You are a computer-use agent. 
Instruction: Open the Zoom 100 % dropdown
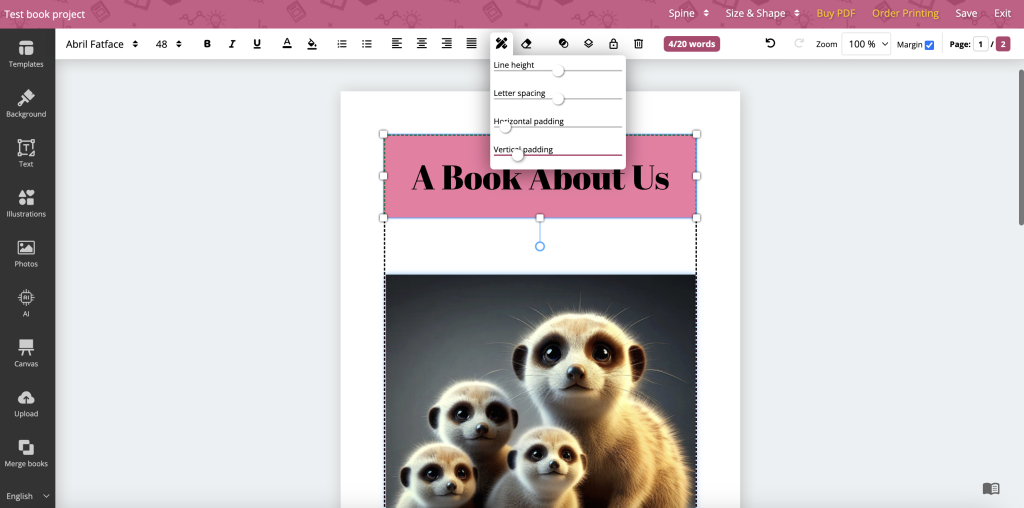[866, 44]
